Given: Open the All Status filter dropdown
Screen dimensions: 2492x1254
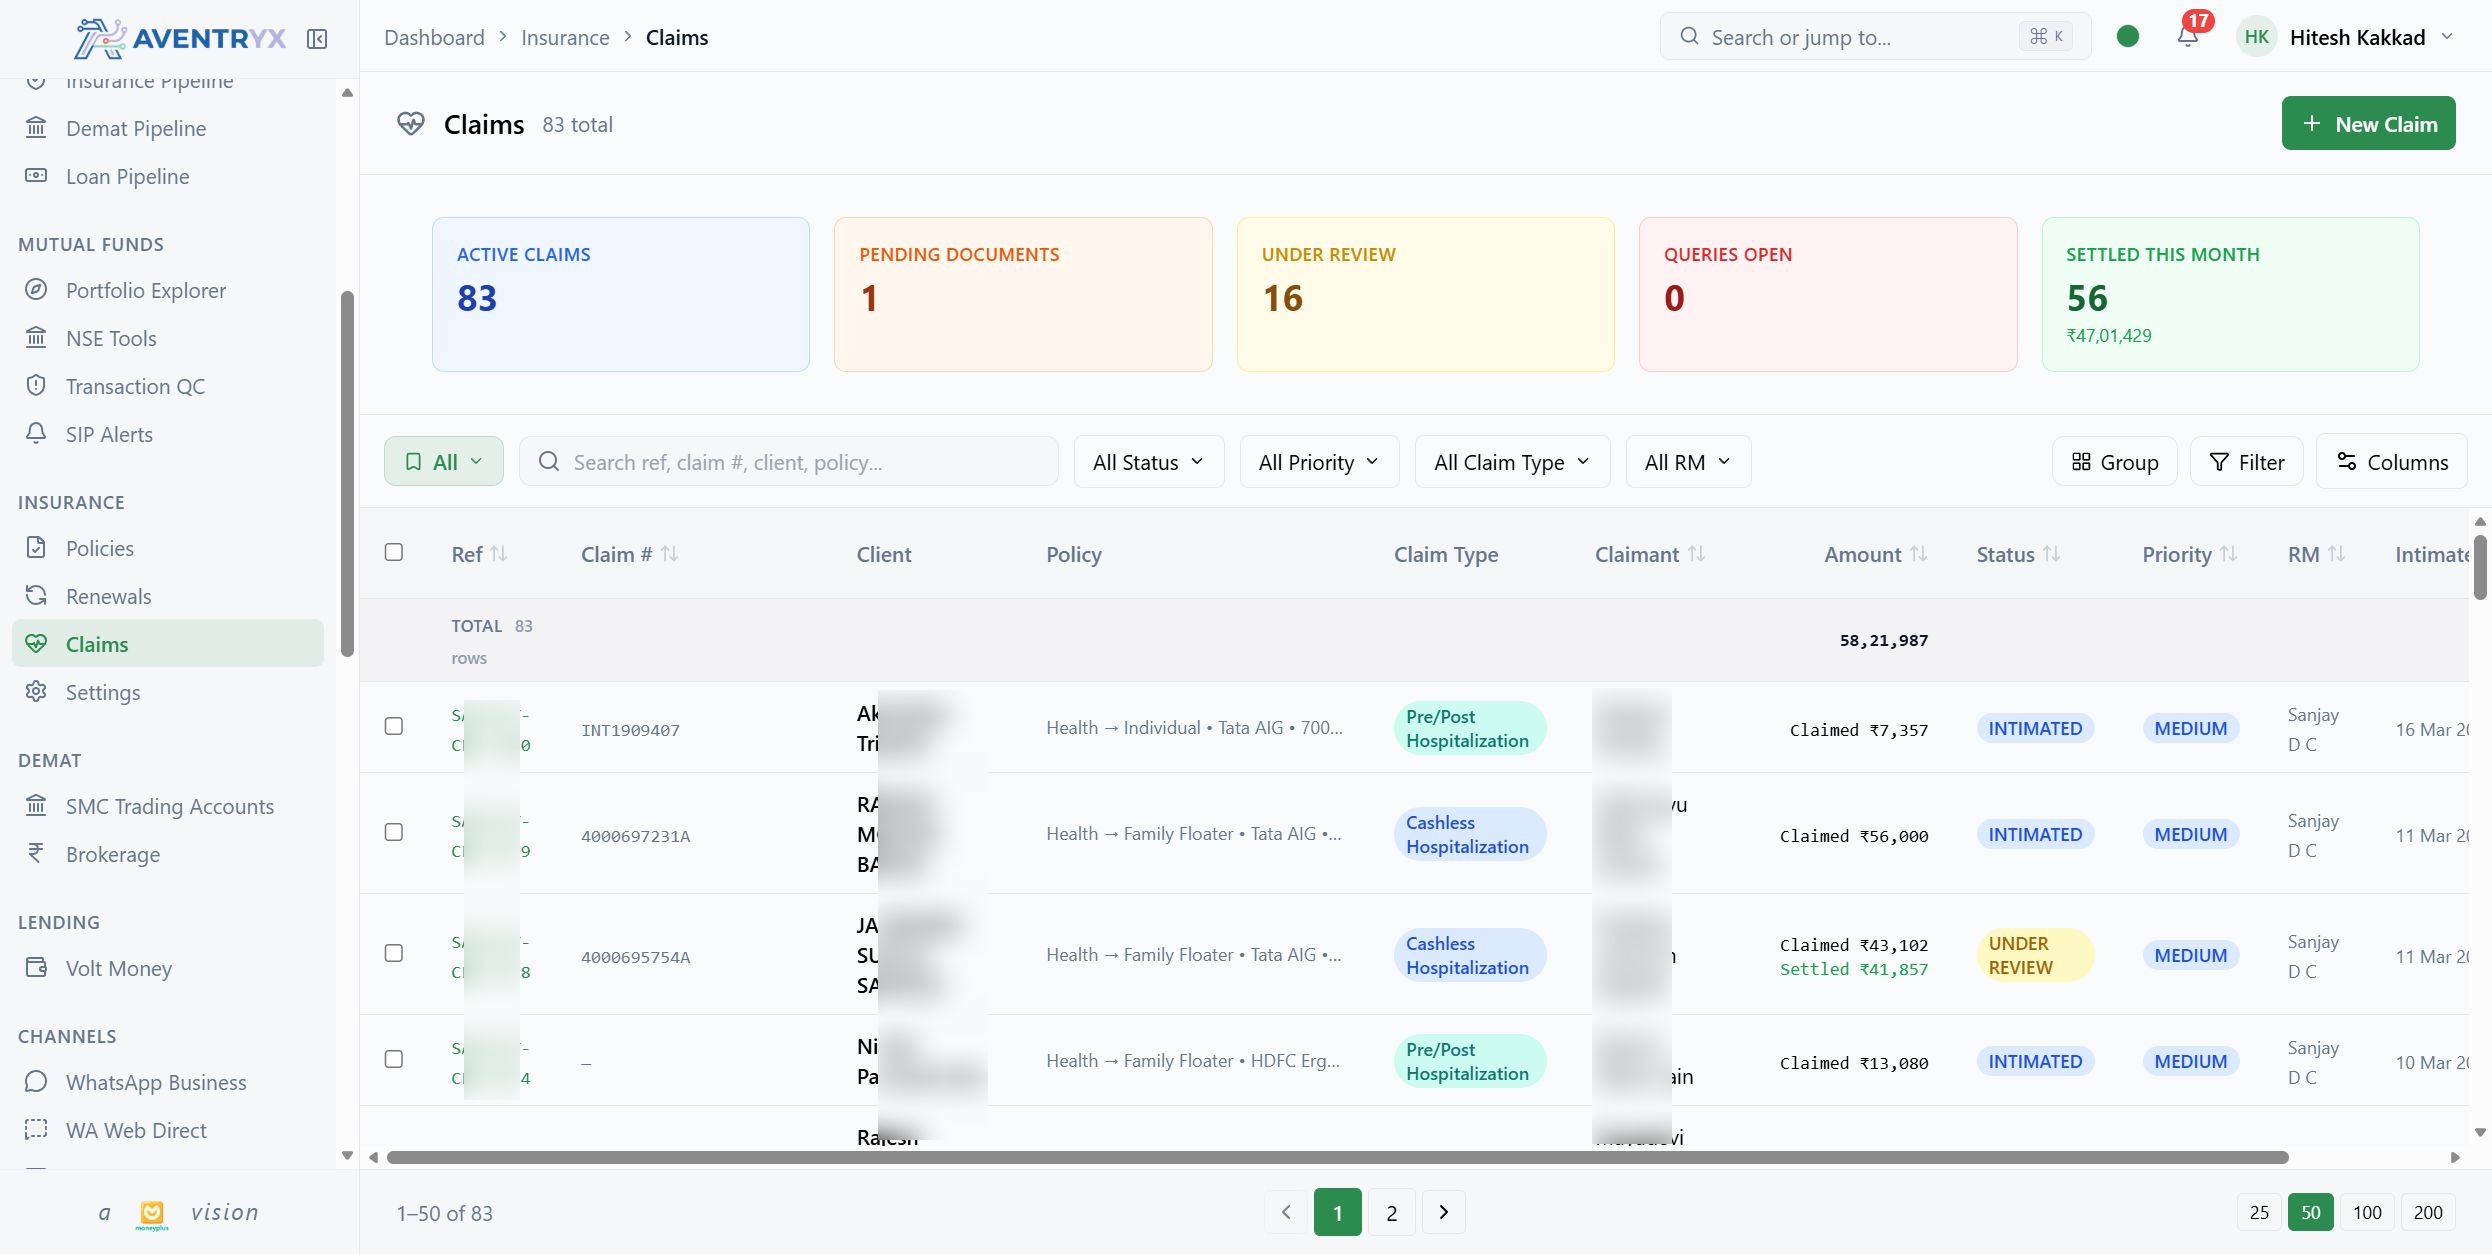Looking at the screenshot, I should click(1148, 461).
